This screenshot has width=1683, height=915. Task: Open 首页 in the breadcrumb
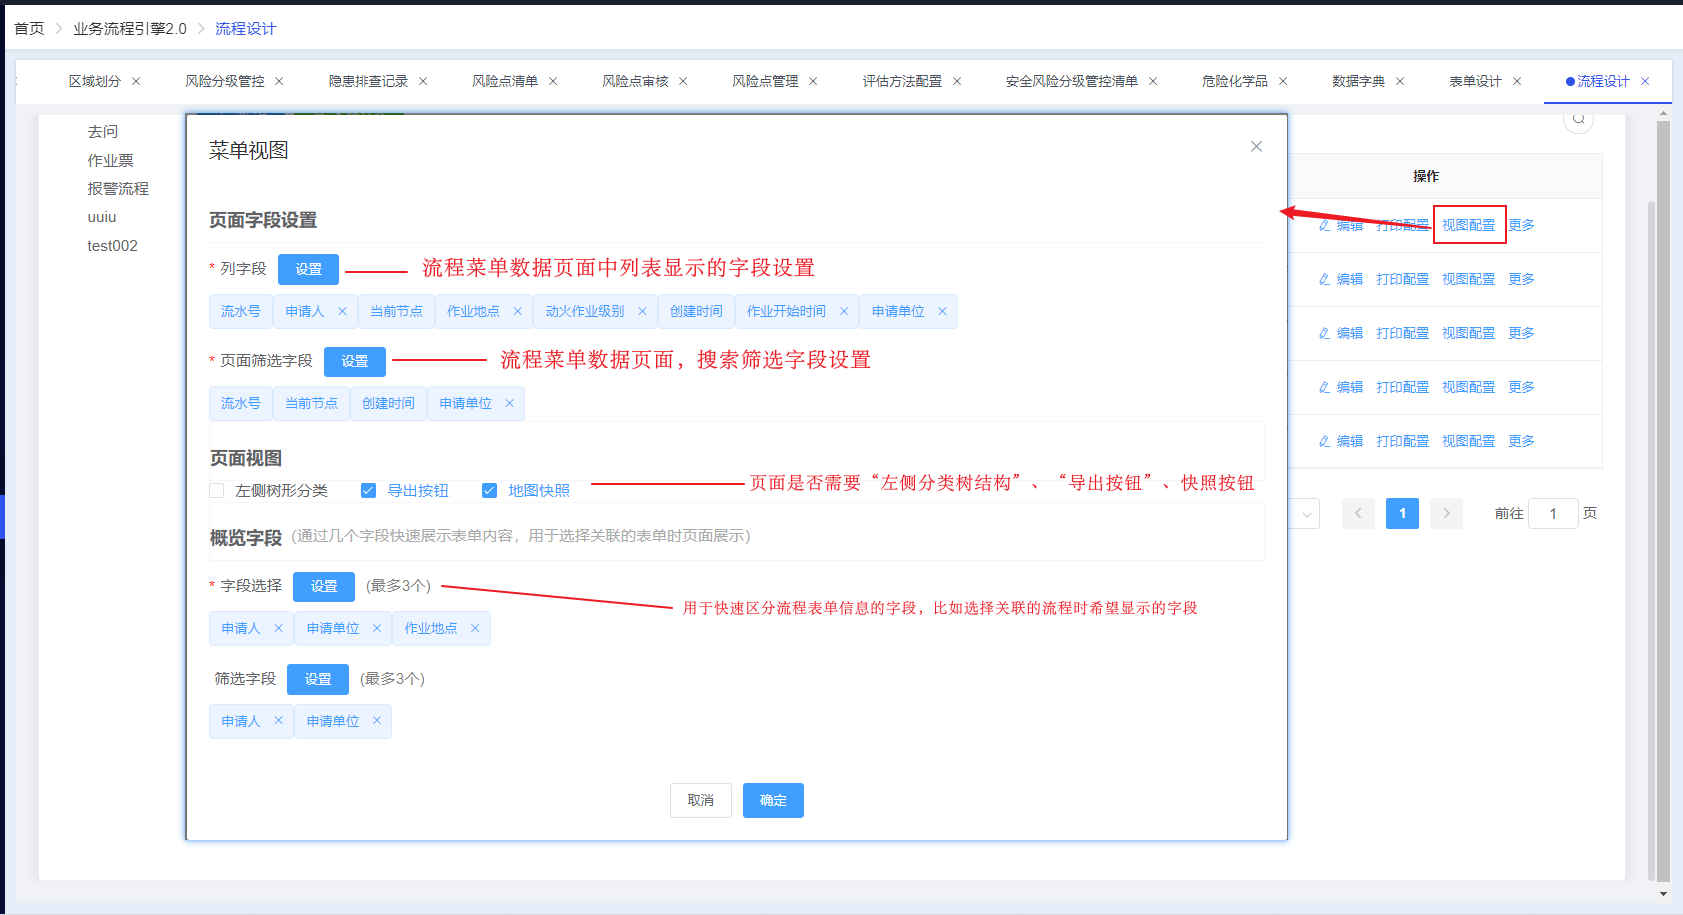pos(29,28)
